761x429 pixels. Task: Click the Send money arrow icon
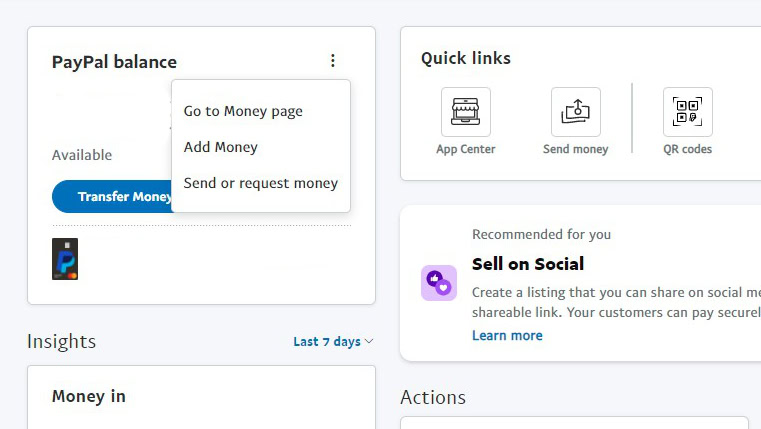[x=575, y=112]
